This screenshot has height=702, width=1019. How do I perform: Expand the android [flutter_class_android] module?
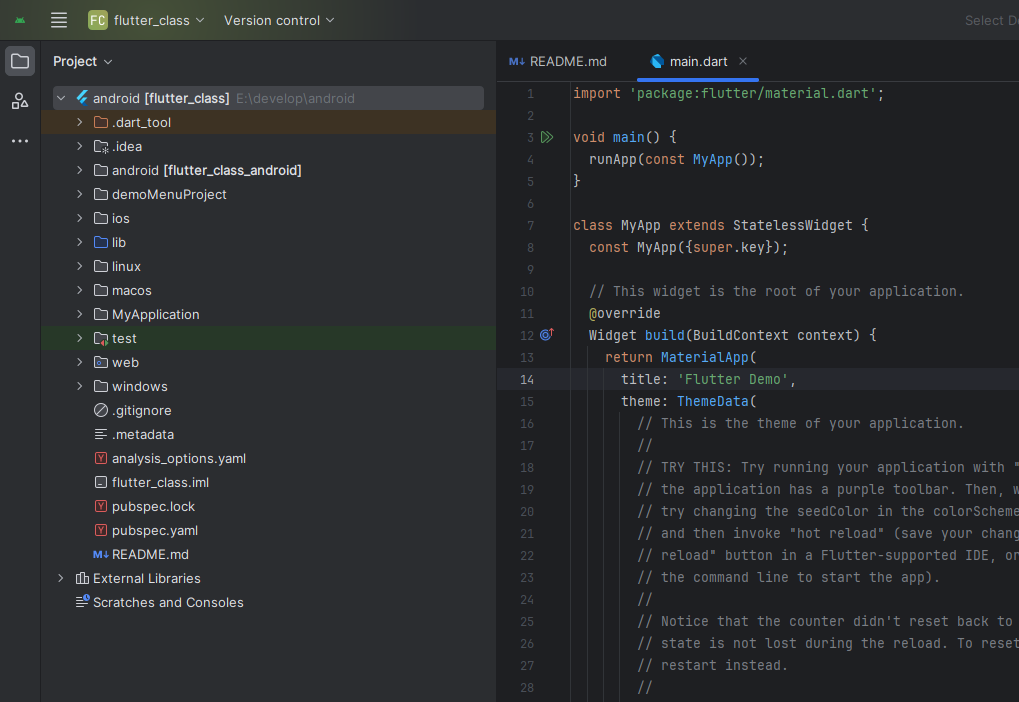(x=79, y=170)
